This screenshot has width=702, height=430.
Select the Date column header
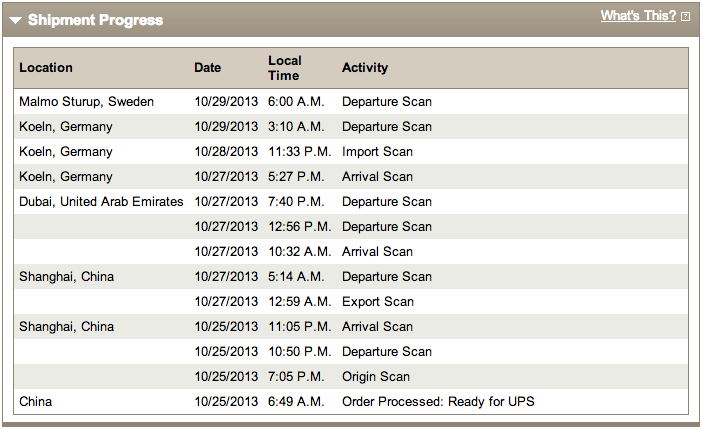(x=208, y=68)
